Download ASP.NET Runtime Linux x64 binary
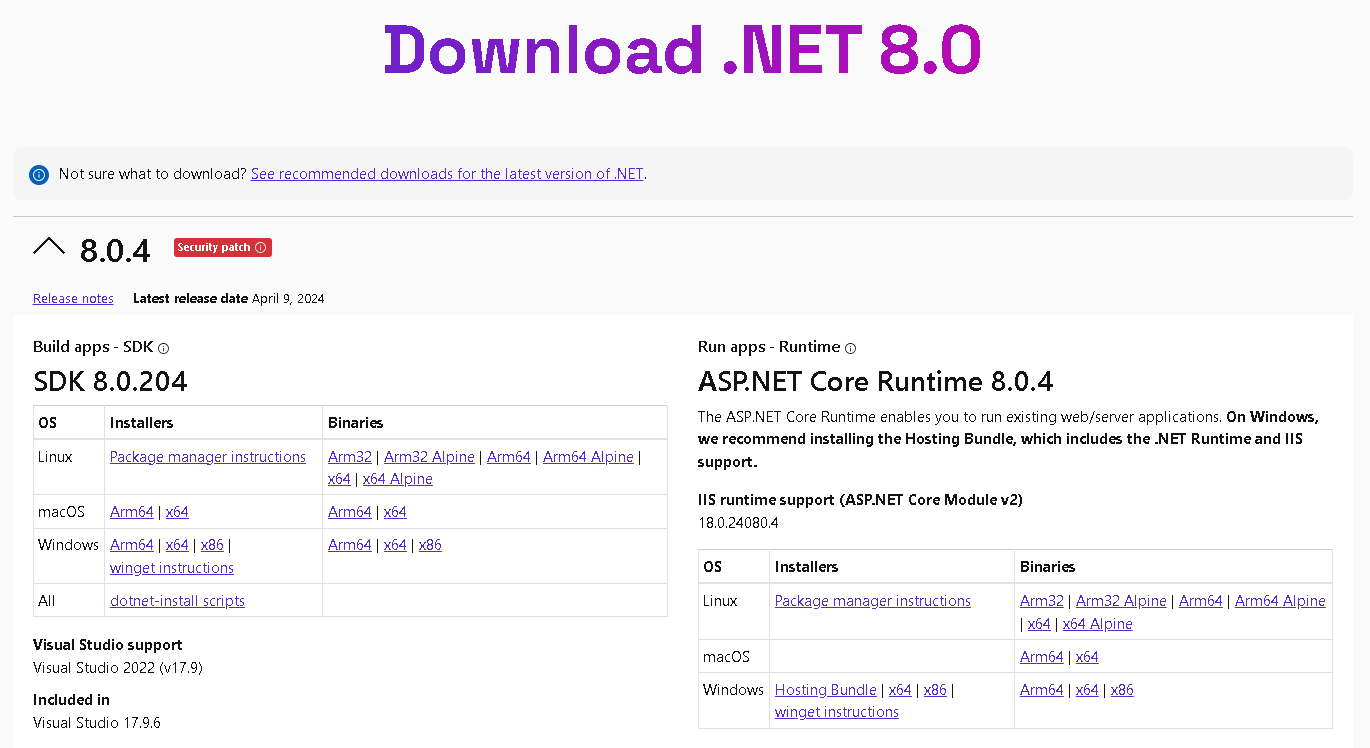 tap(1039, 624)
